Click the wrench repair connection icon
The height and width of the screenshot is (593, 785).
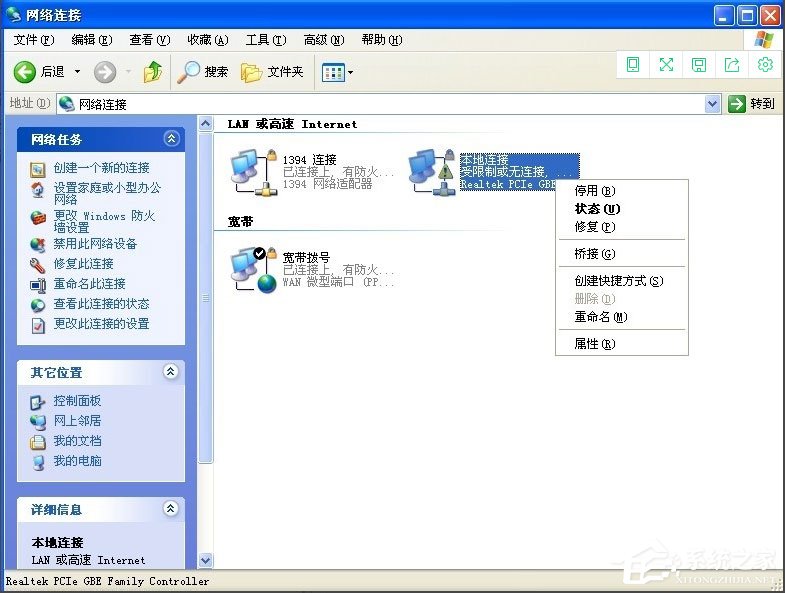click(38, 265)
